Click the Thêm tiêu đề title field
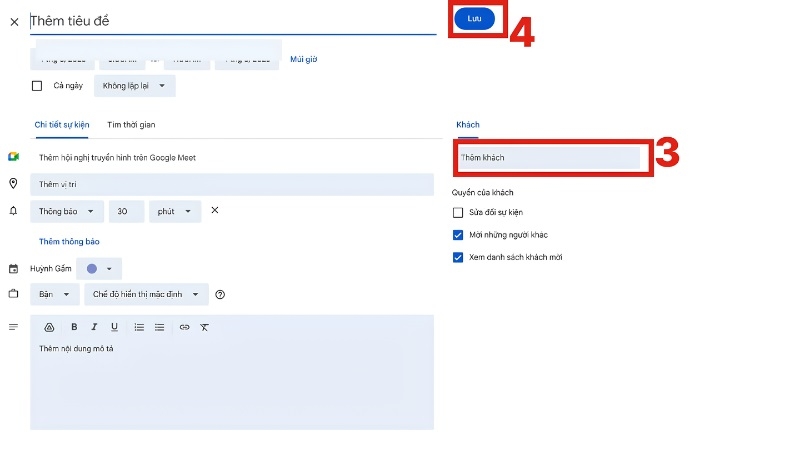The image size is (800, 450). (x=233, y=21)
